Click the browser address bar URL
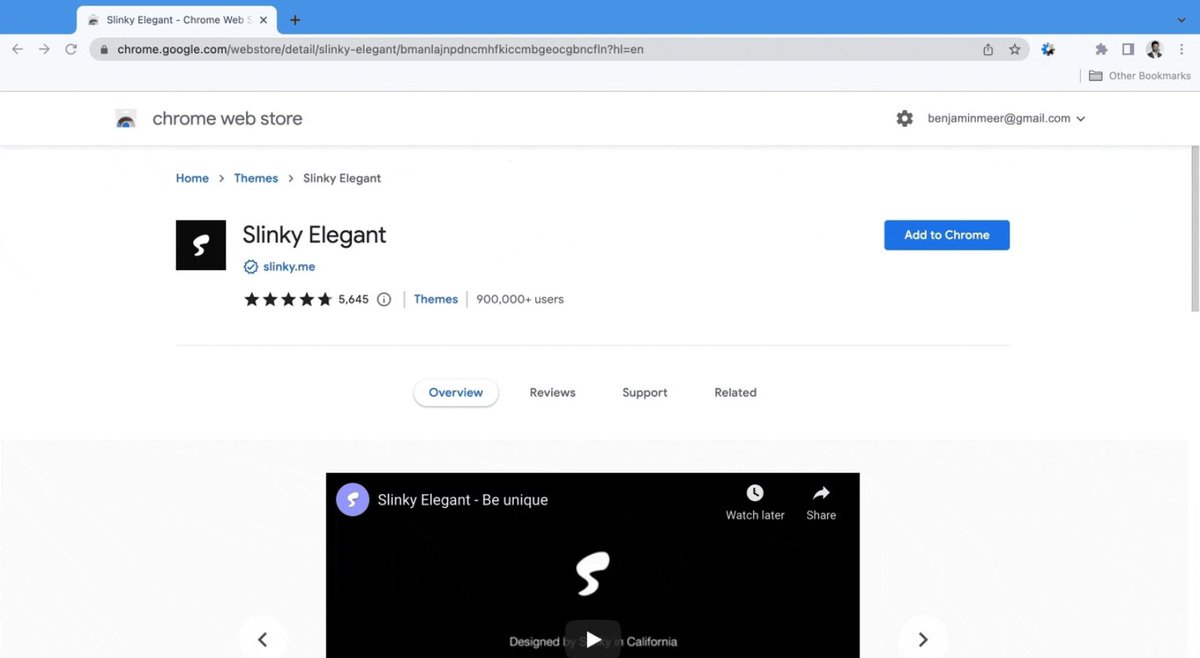Image resolution: width=1200 pixels, height=658 pixels. (x=381, y=49)
